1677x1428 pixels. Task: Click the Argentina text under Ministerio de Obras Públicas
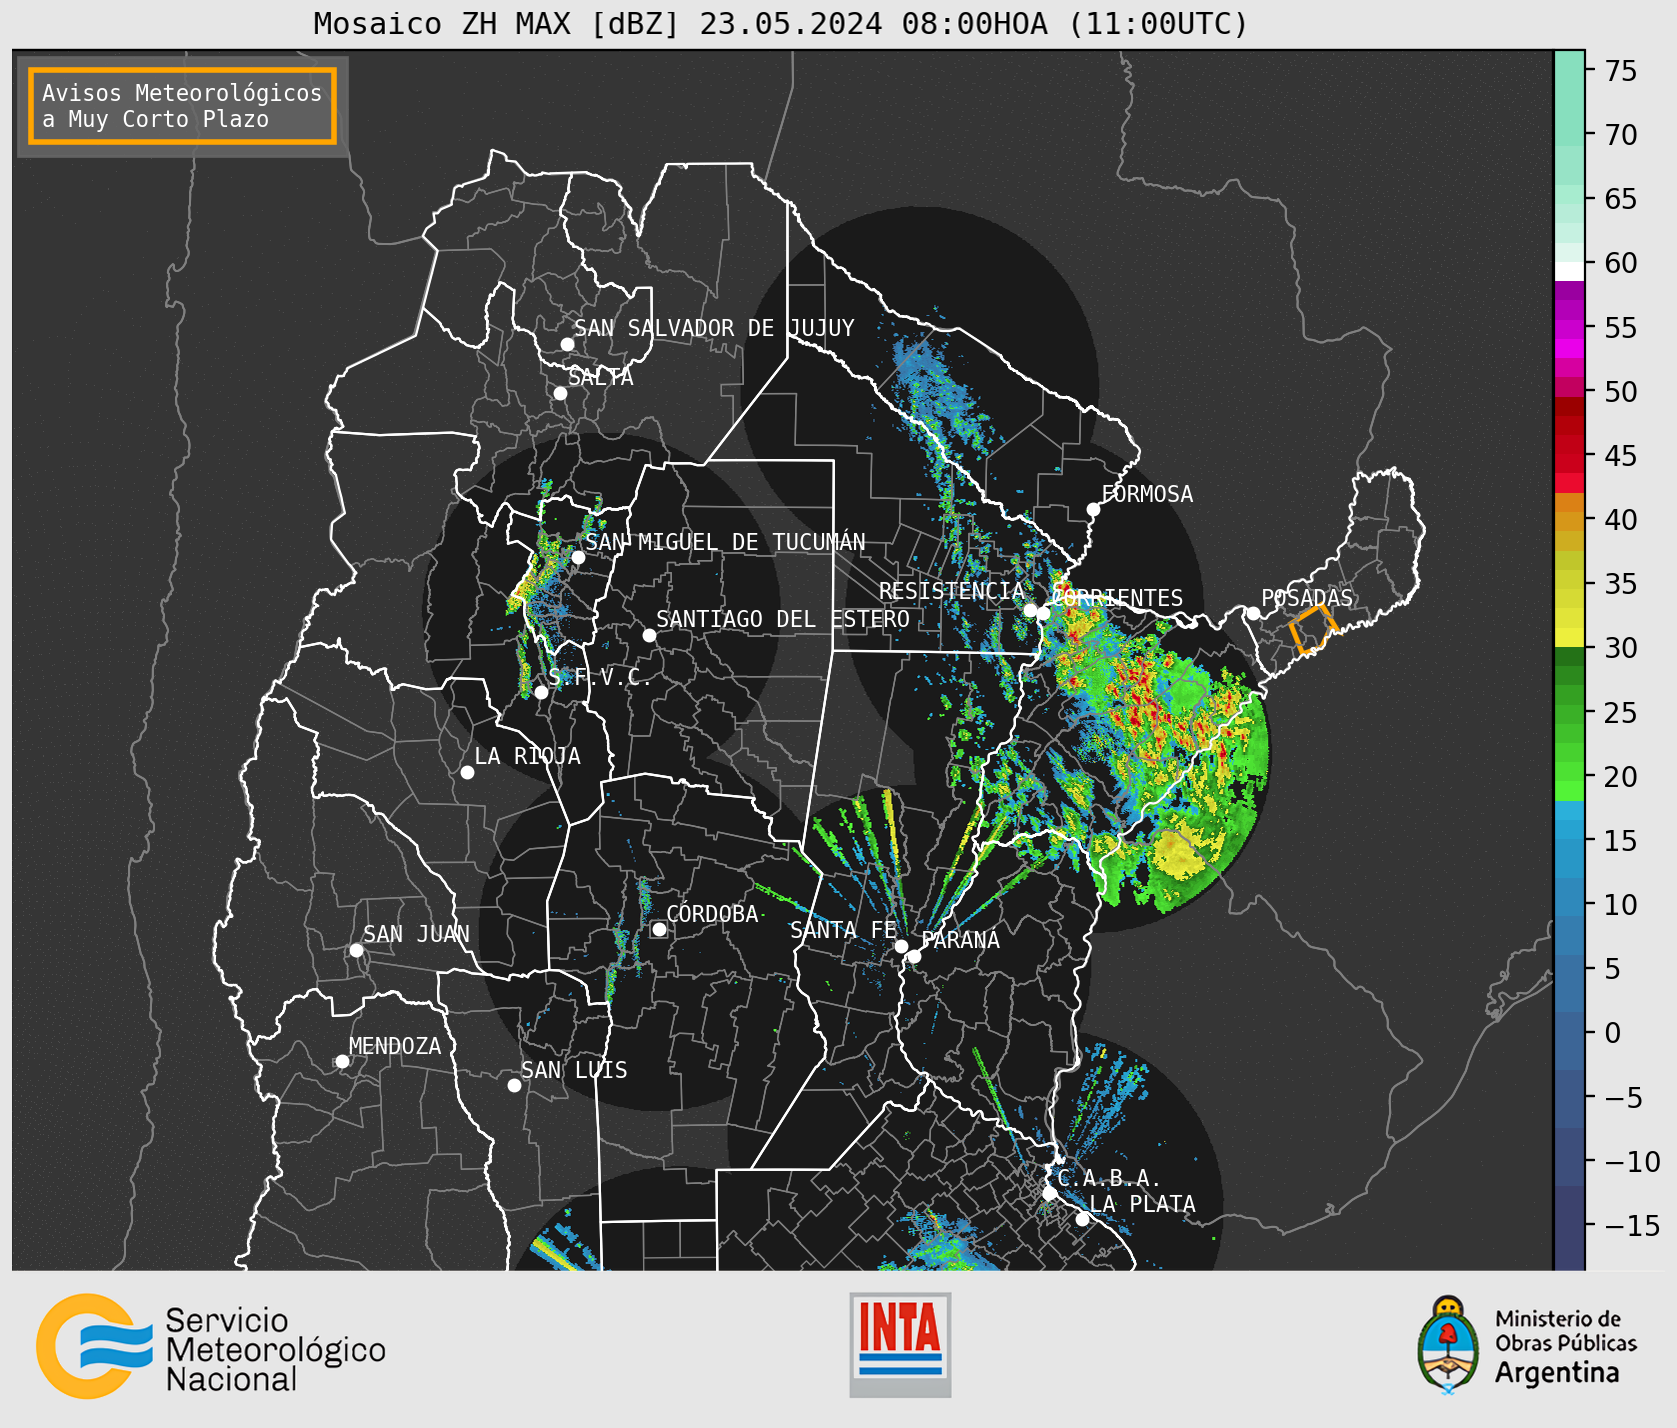(x=1557, y=1373)
